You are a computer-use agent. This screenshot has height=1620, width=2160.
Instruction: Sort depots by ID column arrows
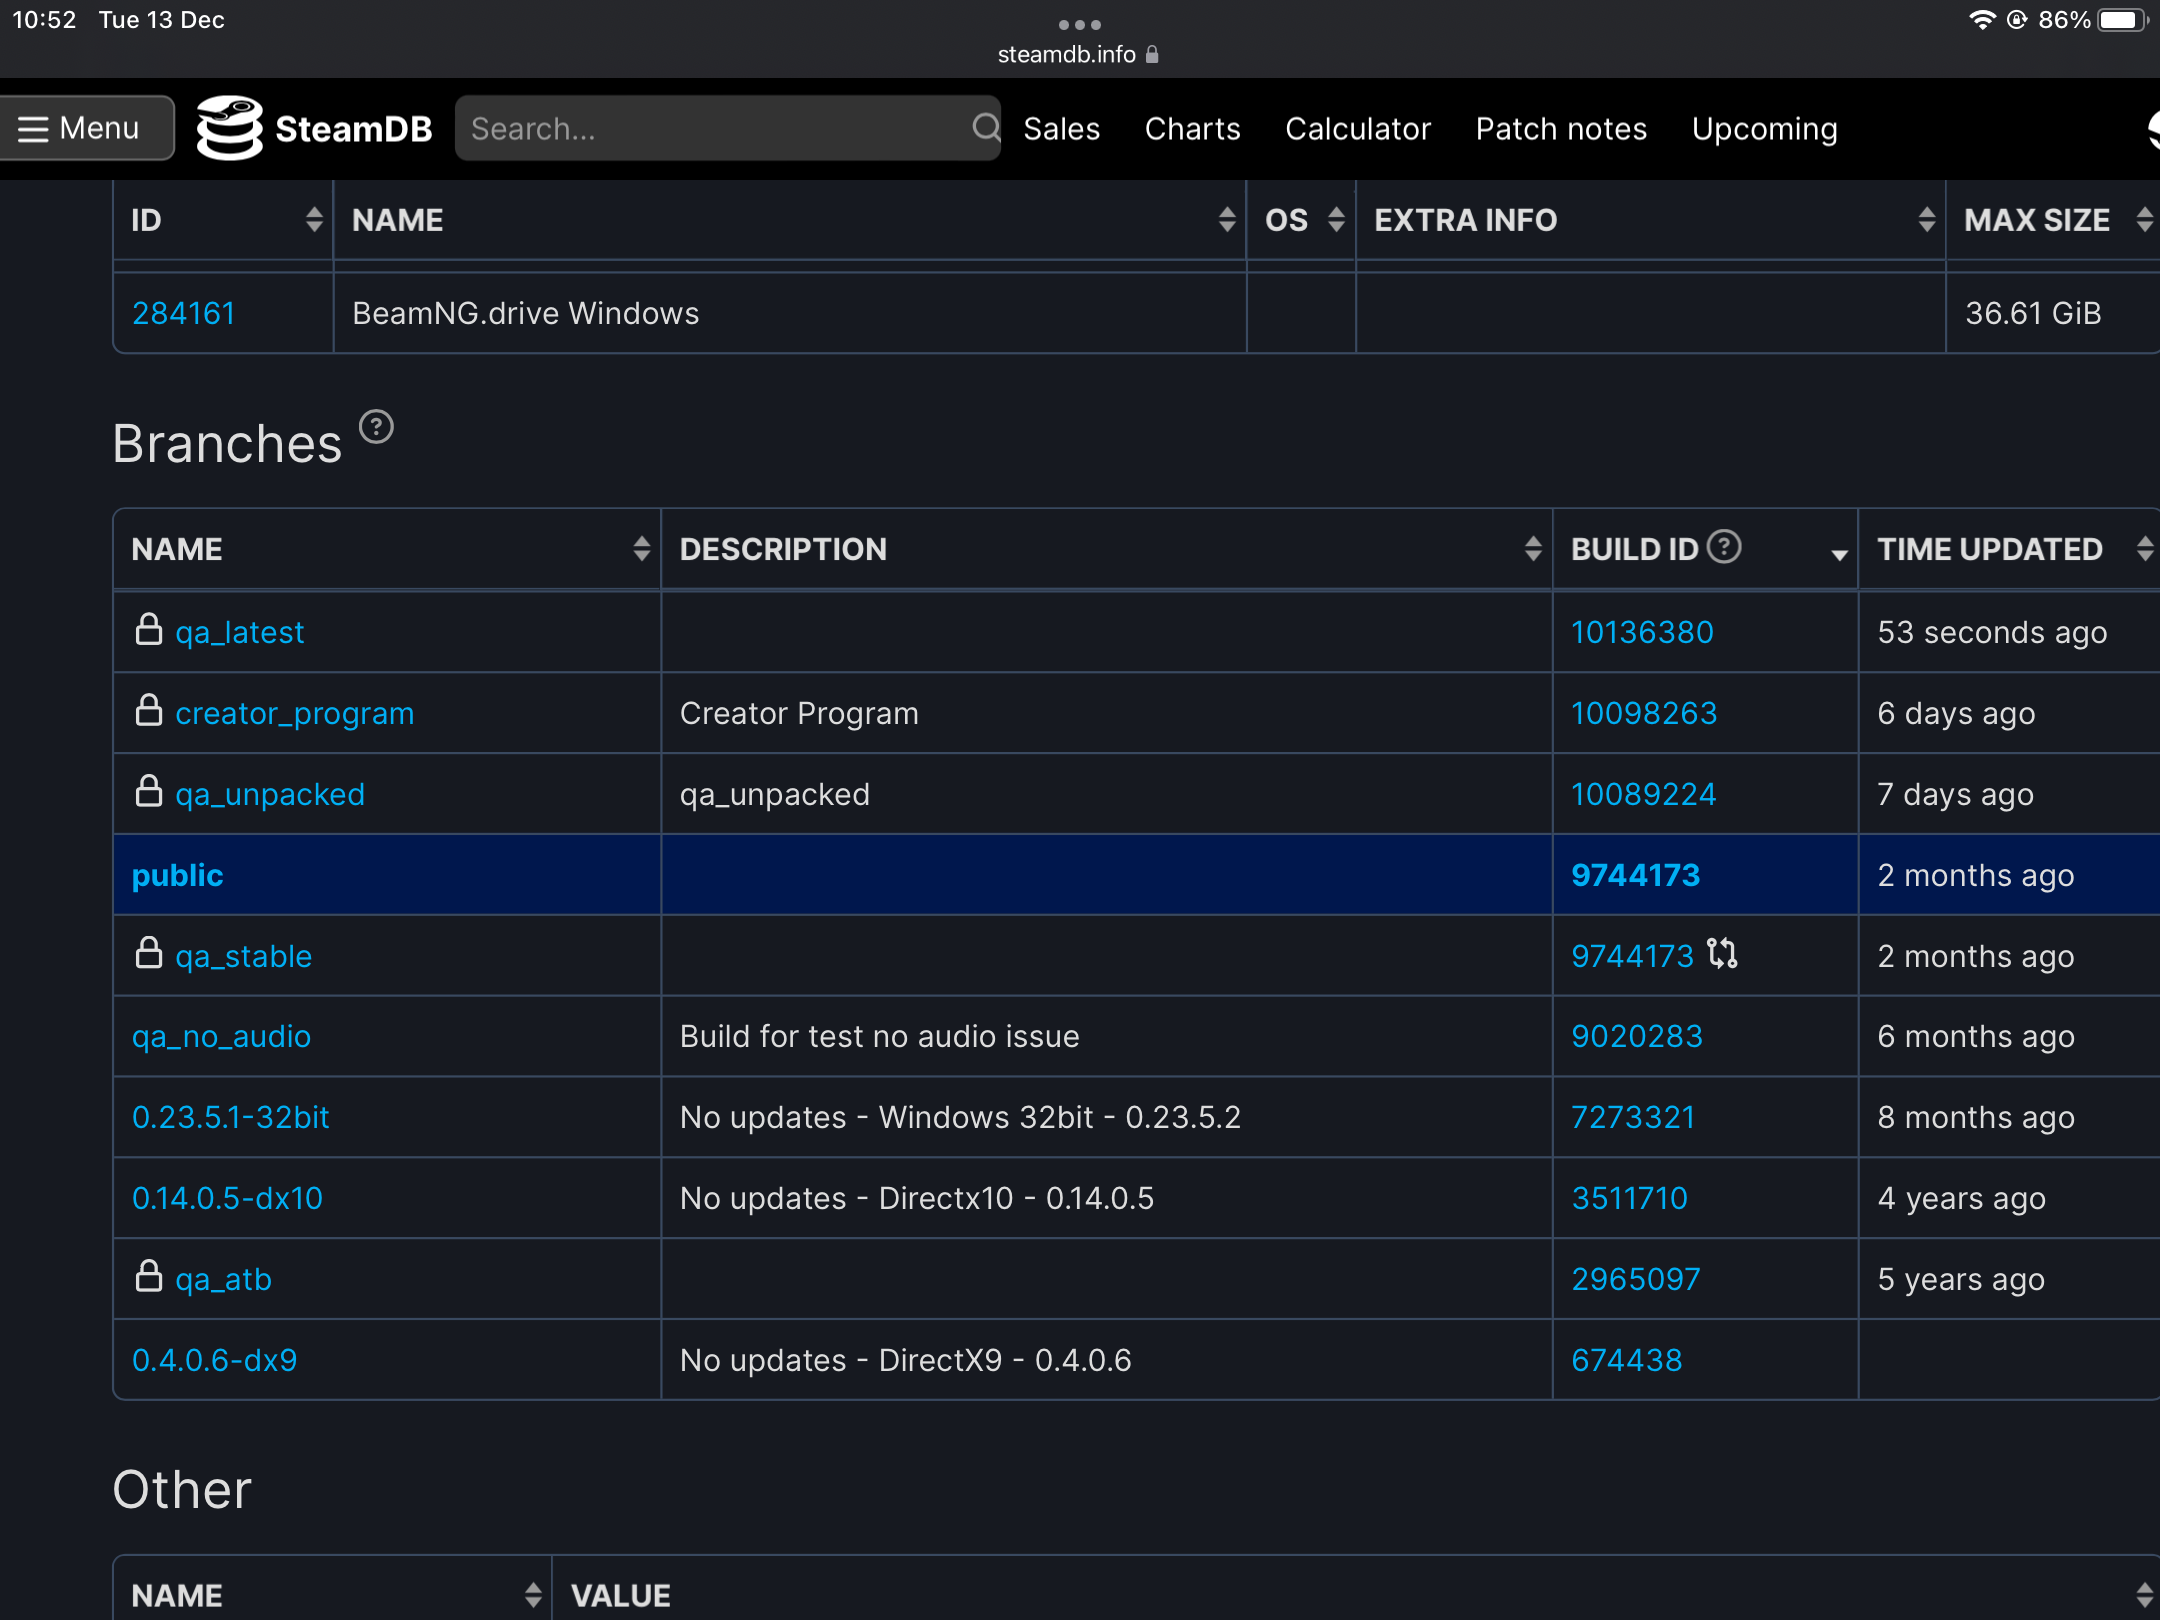314,220
